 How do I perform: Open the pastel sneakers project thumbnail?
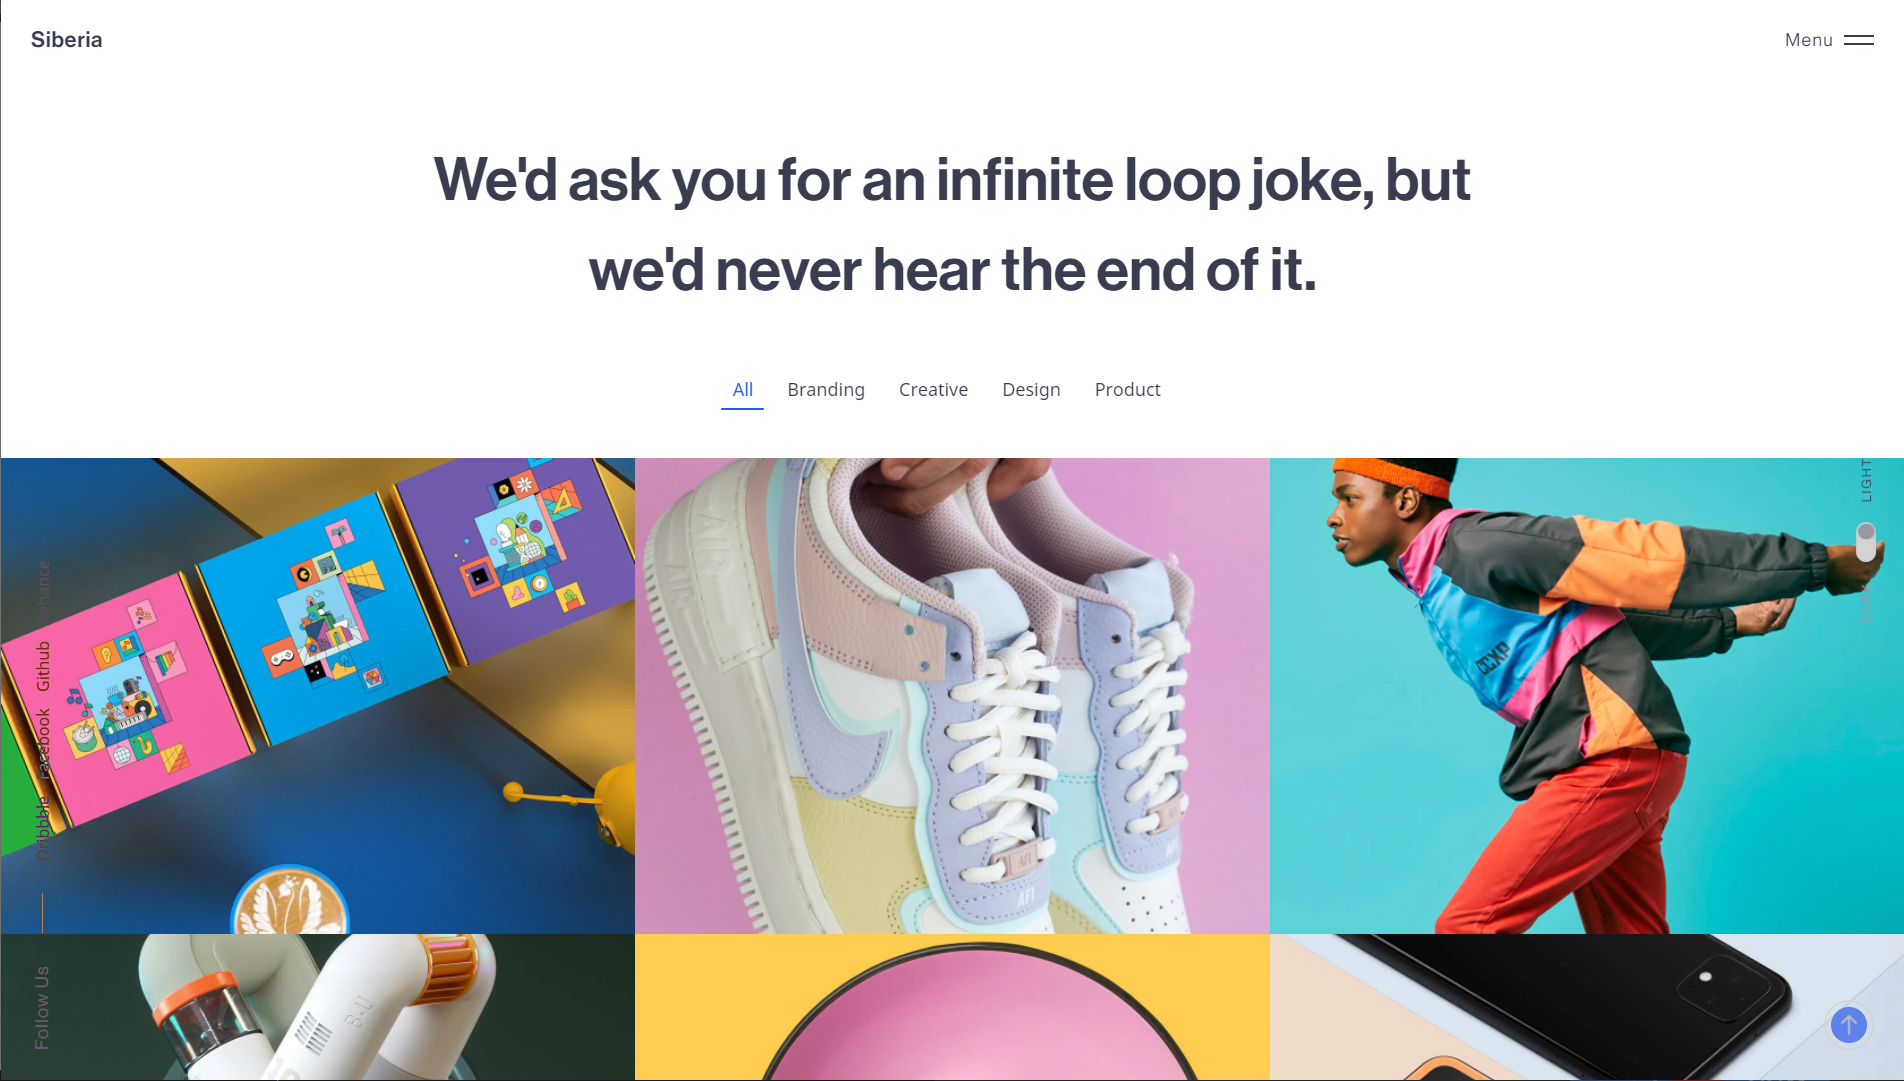[x=952, y=695]
